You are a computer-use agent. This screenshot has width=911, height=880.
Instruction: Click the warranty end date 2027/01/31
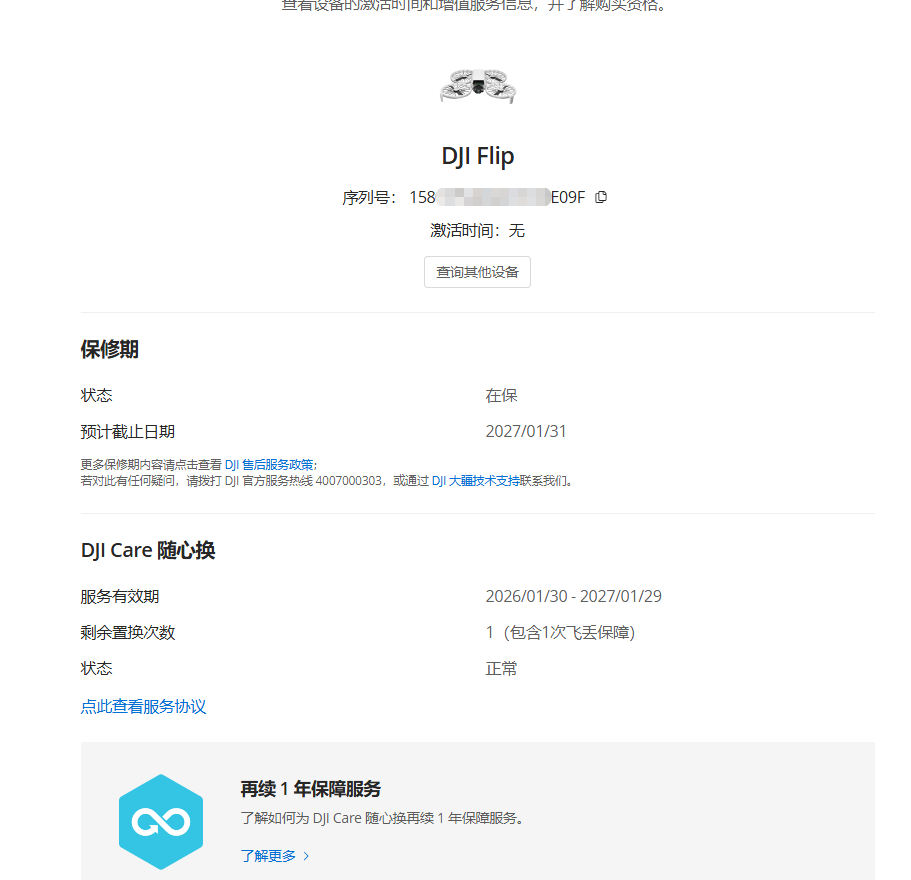click(526, 431)
